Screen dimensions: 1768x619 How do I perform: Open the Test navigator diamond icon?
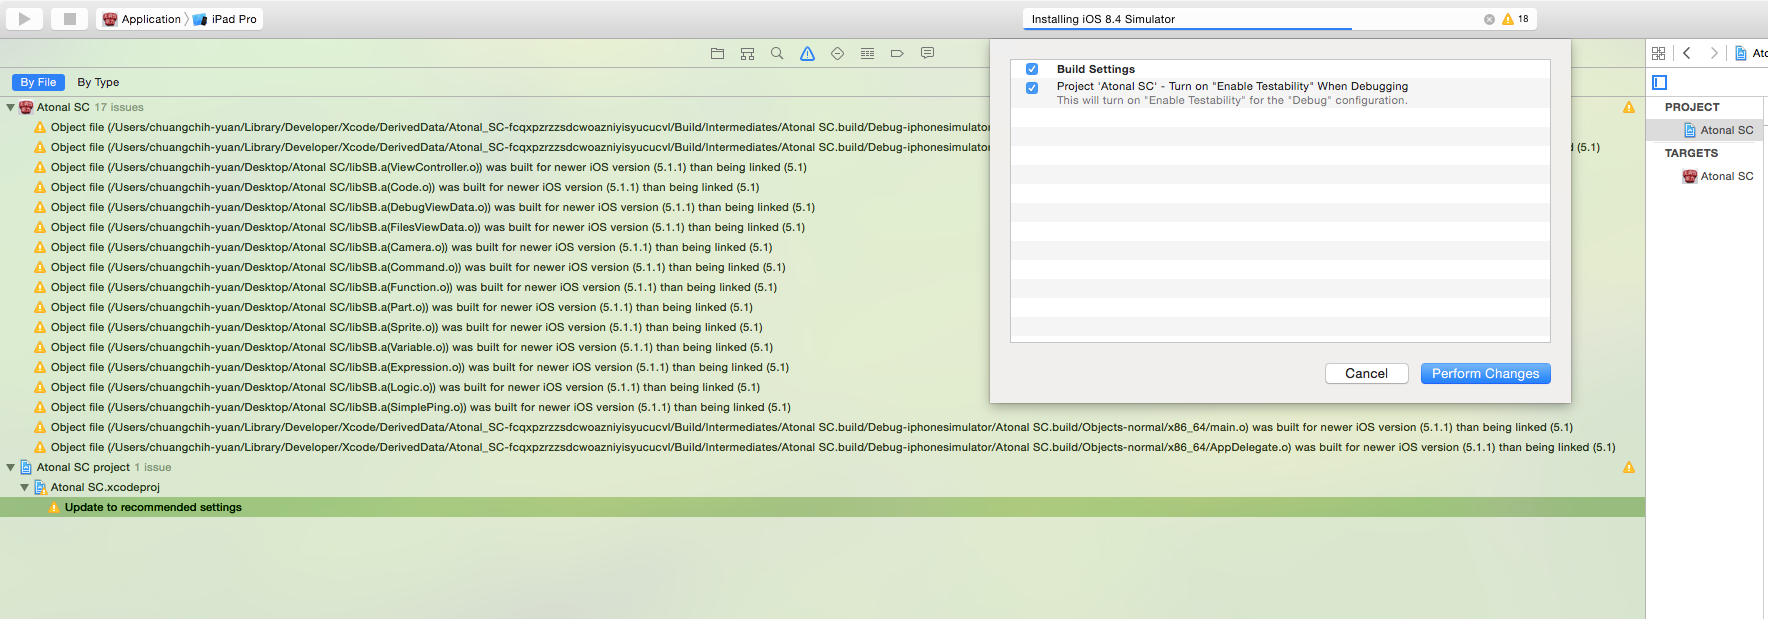click(x=837, y=53)
